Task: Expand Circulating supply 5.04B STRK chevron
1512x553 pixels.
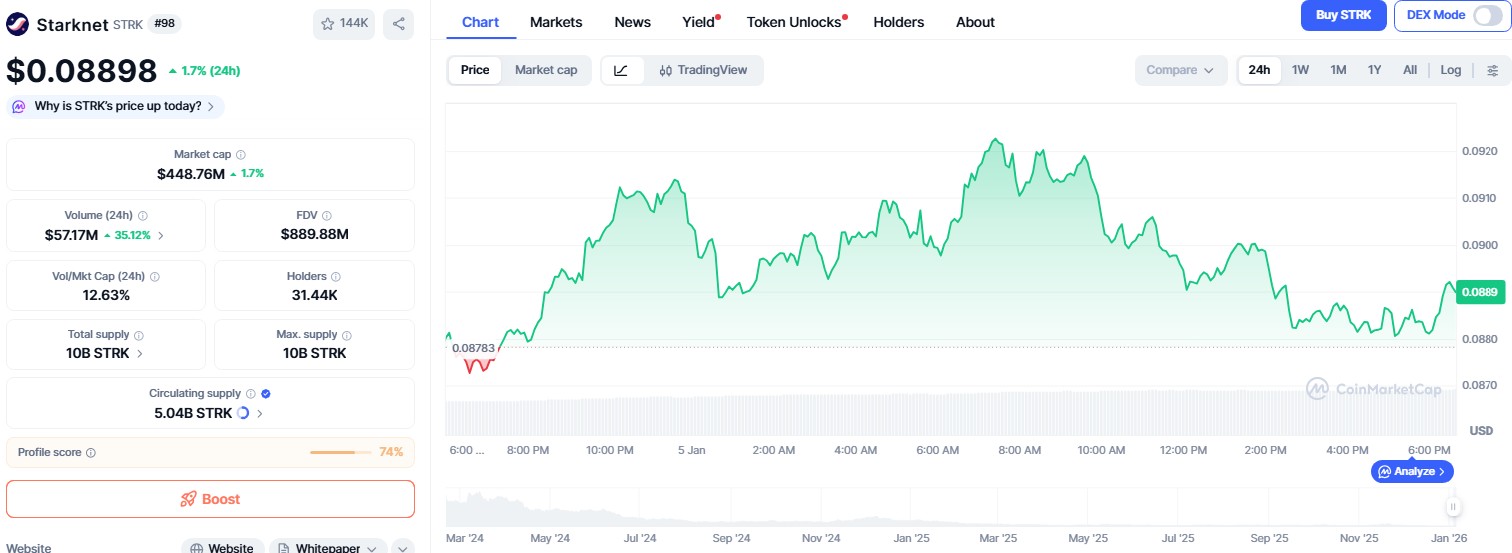Action: 260,413
